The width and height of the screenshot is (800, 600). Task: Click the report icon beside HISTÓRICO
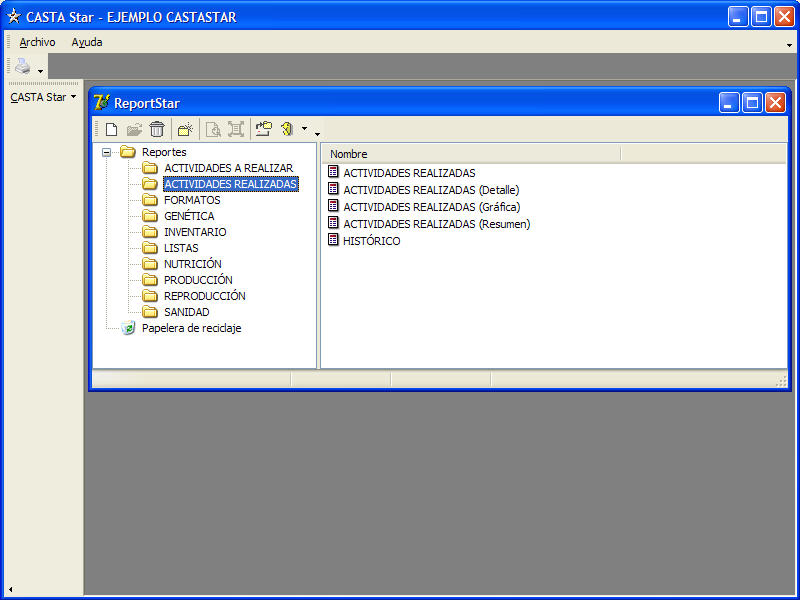point(333,239)
